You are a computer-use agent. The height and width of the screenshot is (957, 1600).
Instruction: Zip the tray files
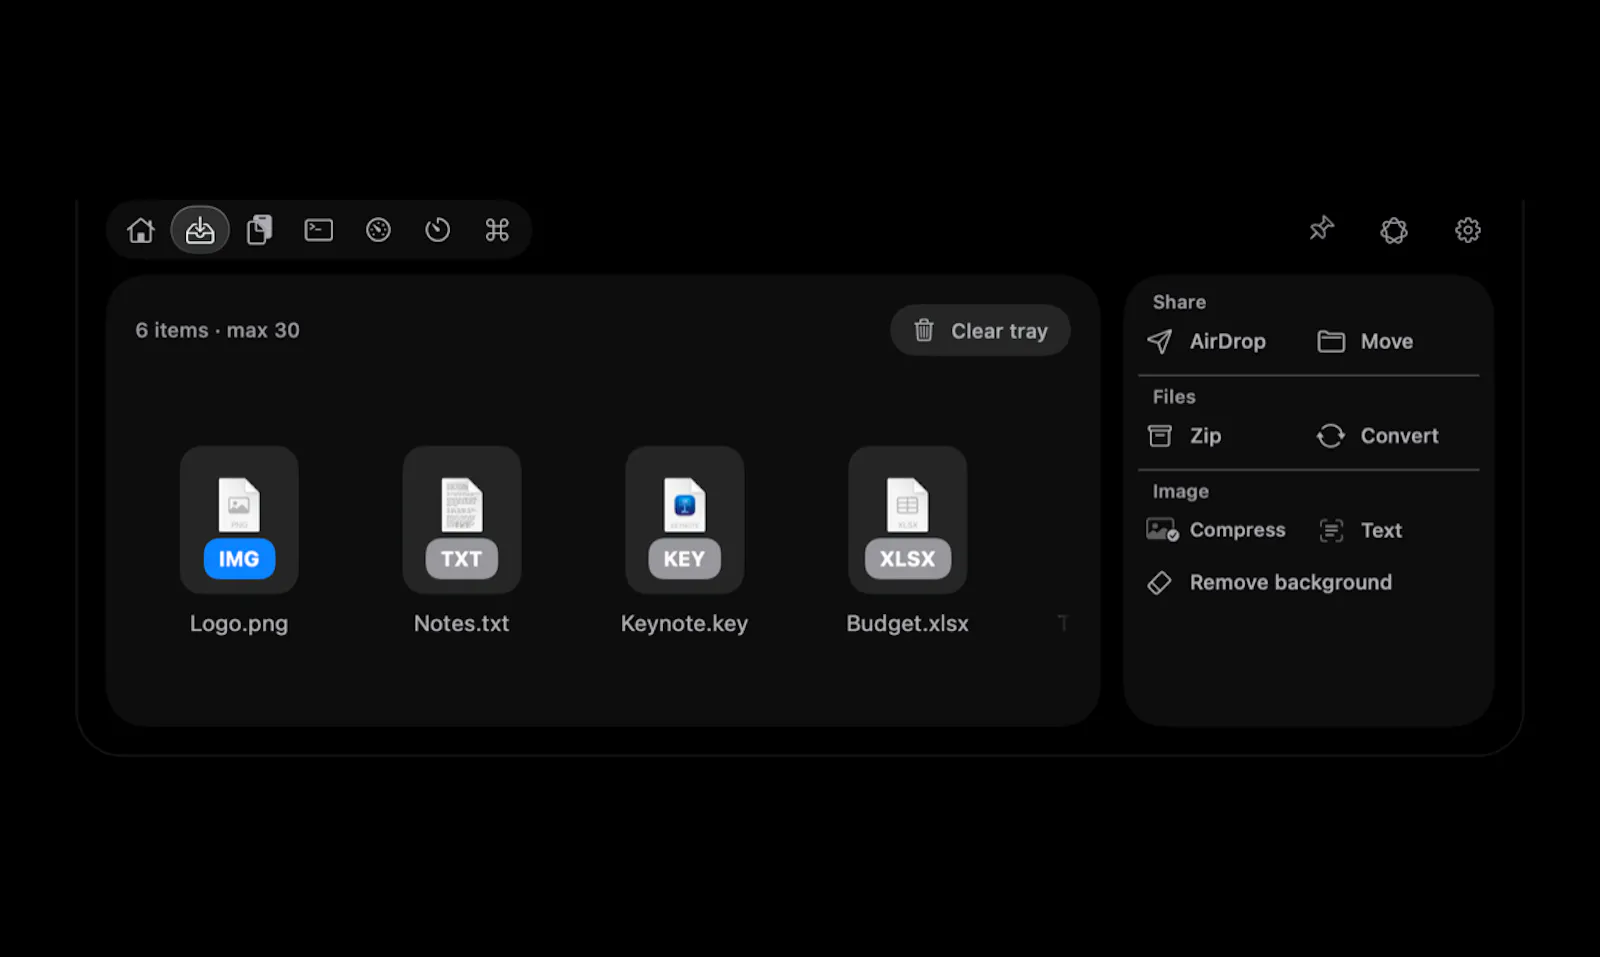[x=1184, y=436]
